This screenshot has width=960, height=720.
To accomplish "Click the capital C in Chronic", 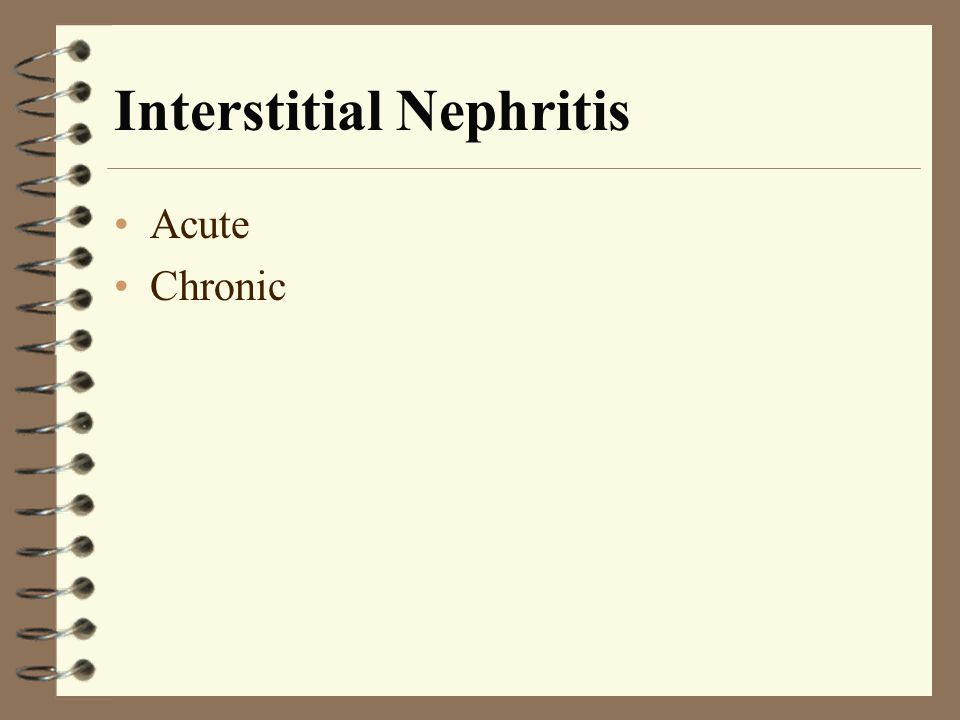I will point(163,286).
